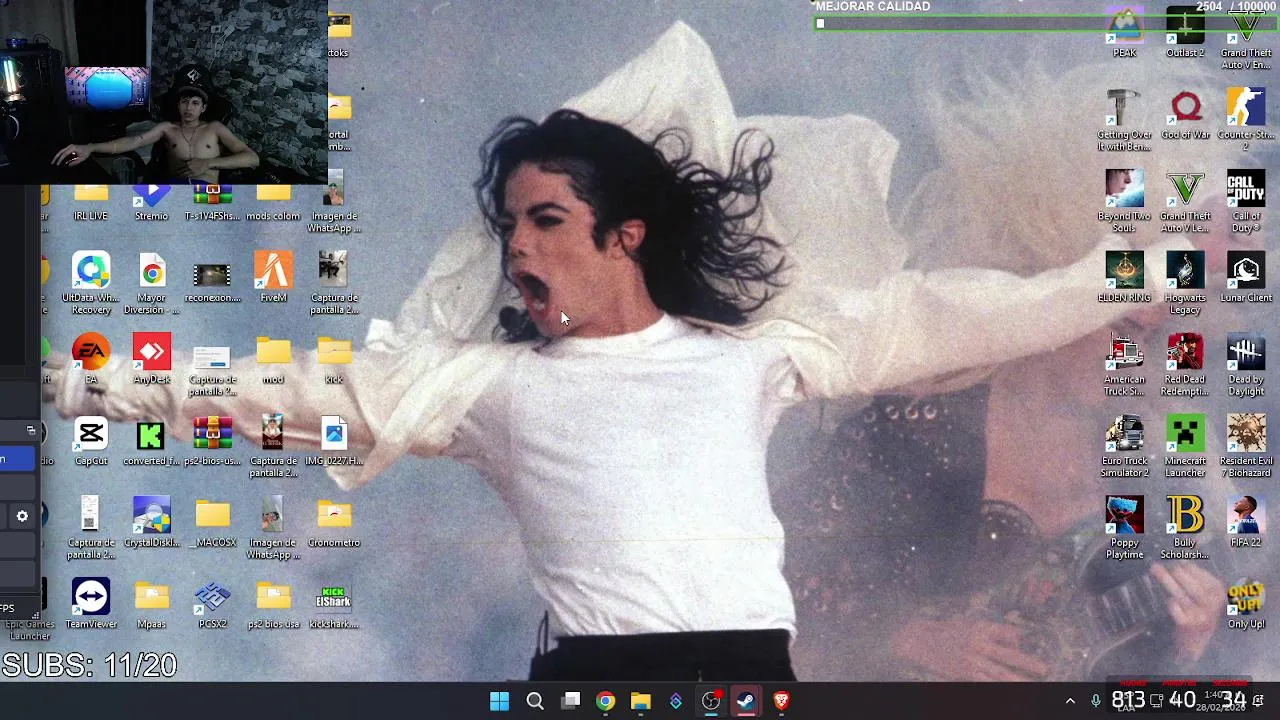Pop out the docked left panel
The width and height of the screenshot is (1280, 720).
pos(31,431)
